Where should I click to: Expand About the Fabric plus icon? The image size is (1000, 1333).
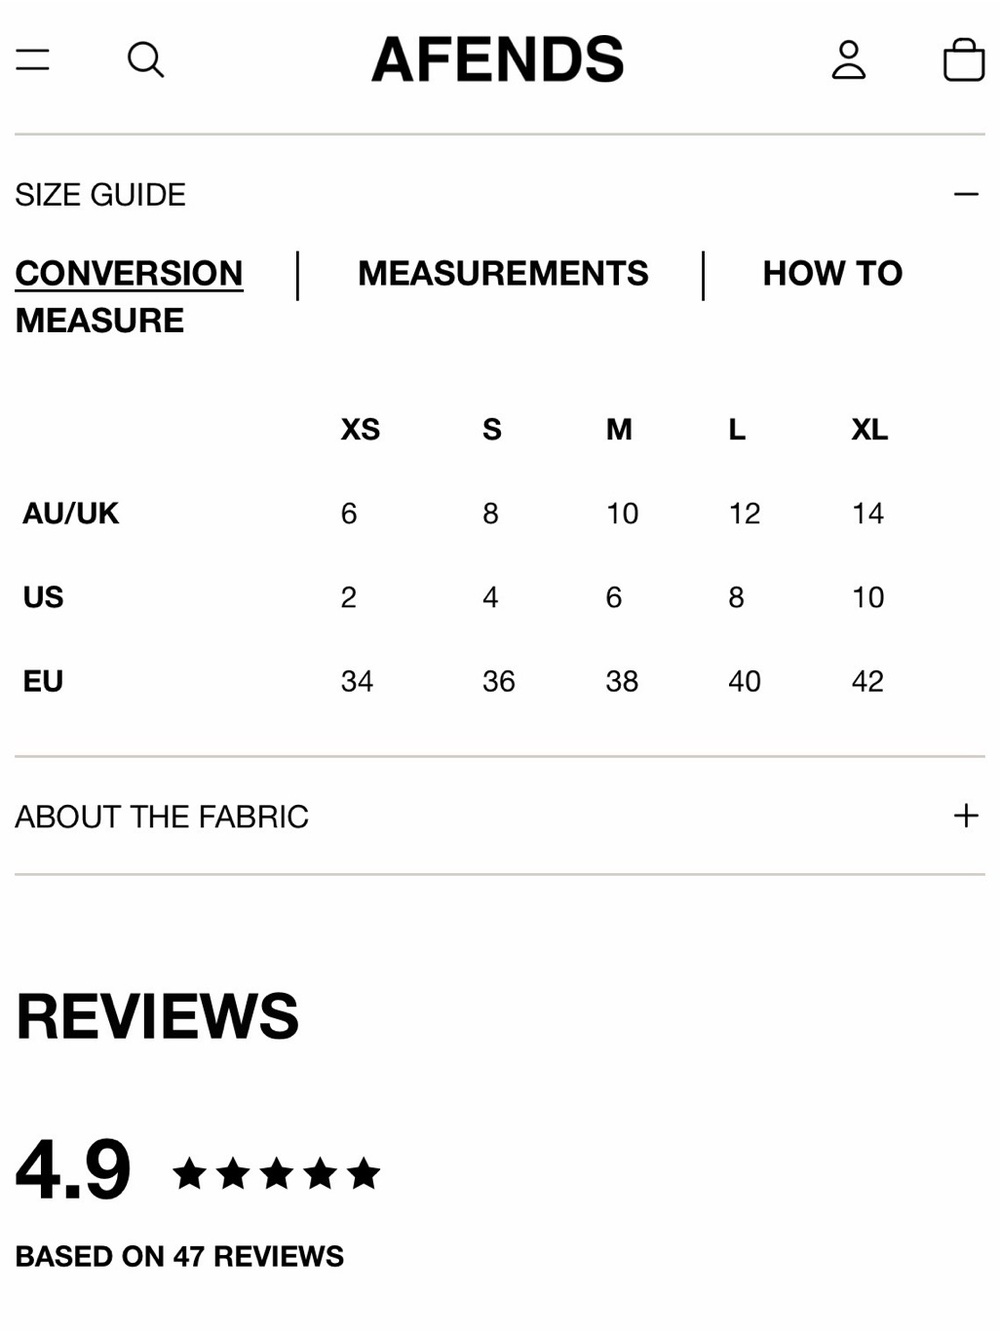click(x=966, y=816)
